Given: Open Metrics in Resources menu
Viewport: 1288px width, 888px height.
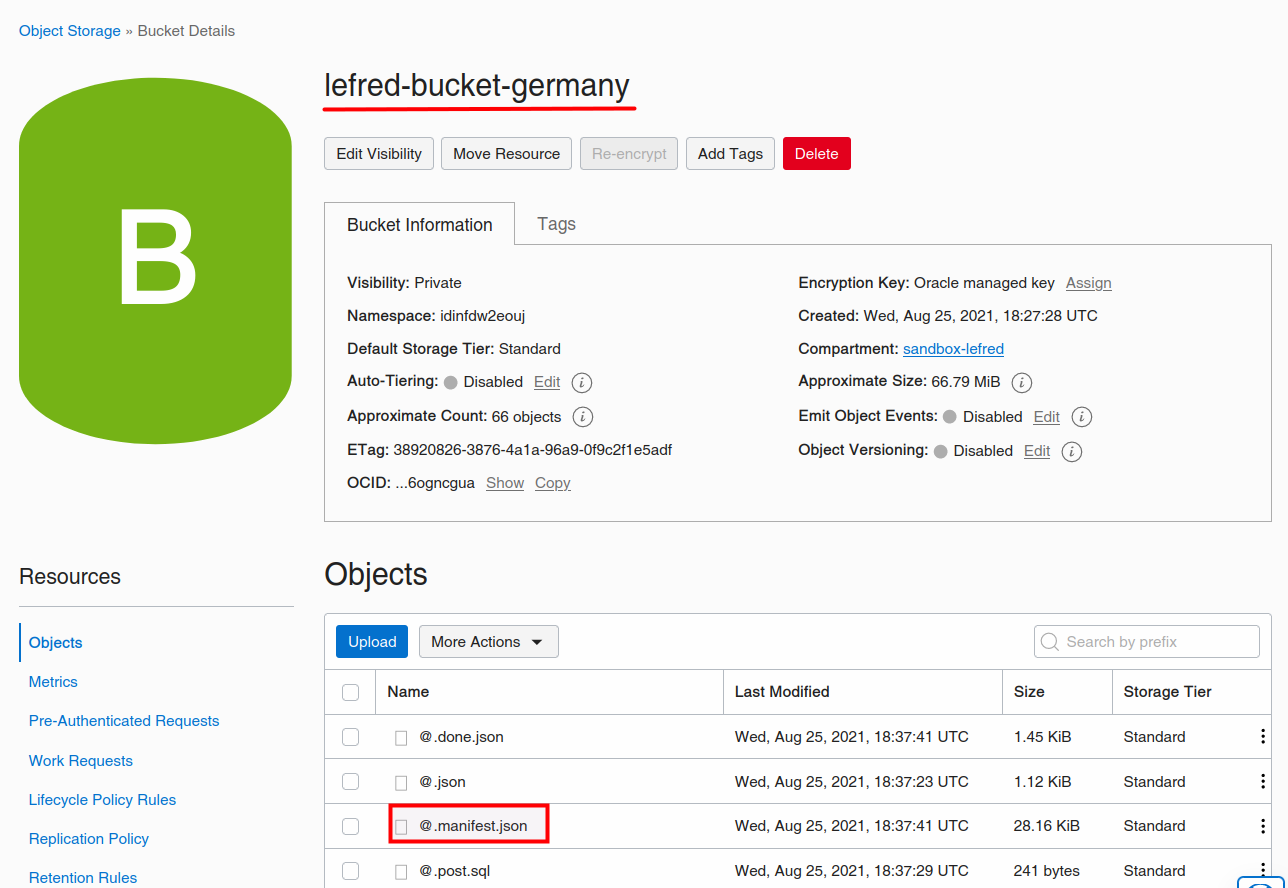Looking at the screenshot, I should click(53, 682).
